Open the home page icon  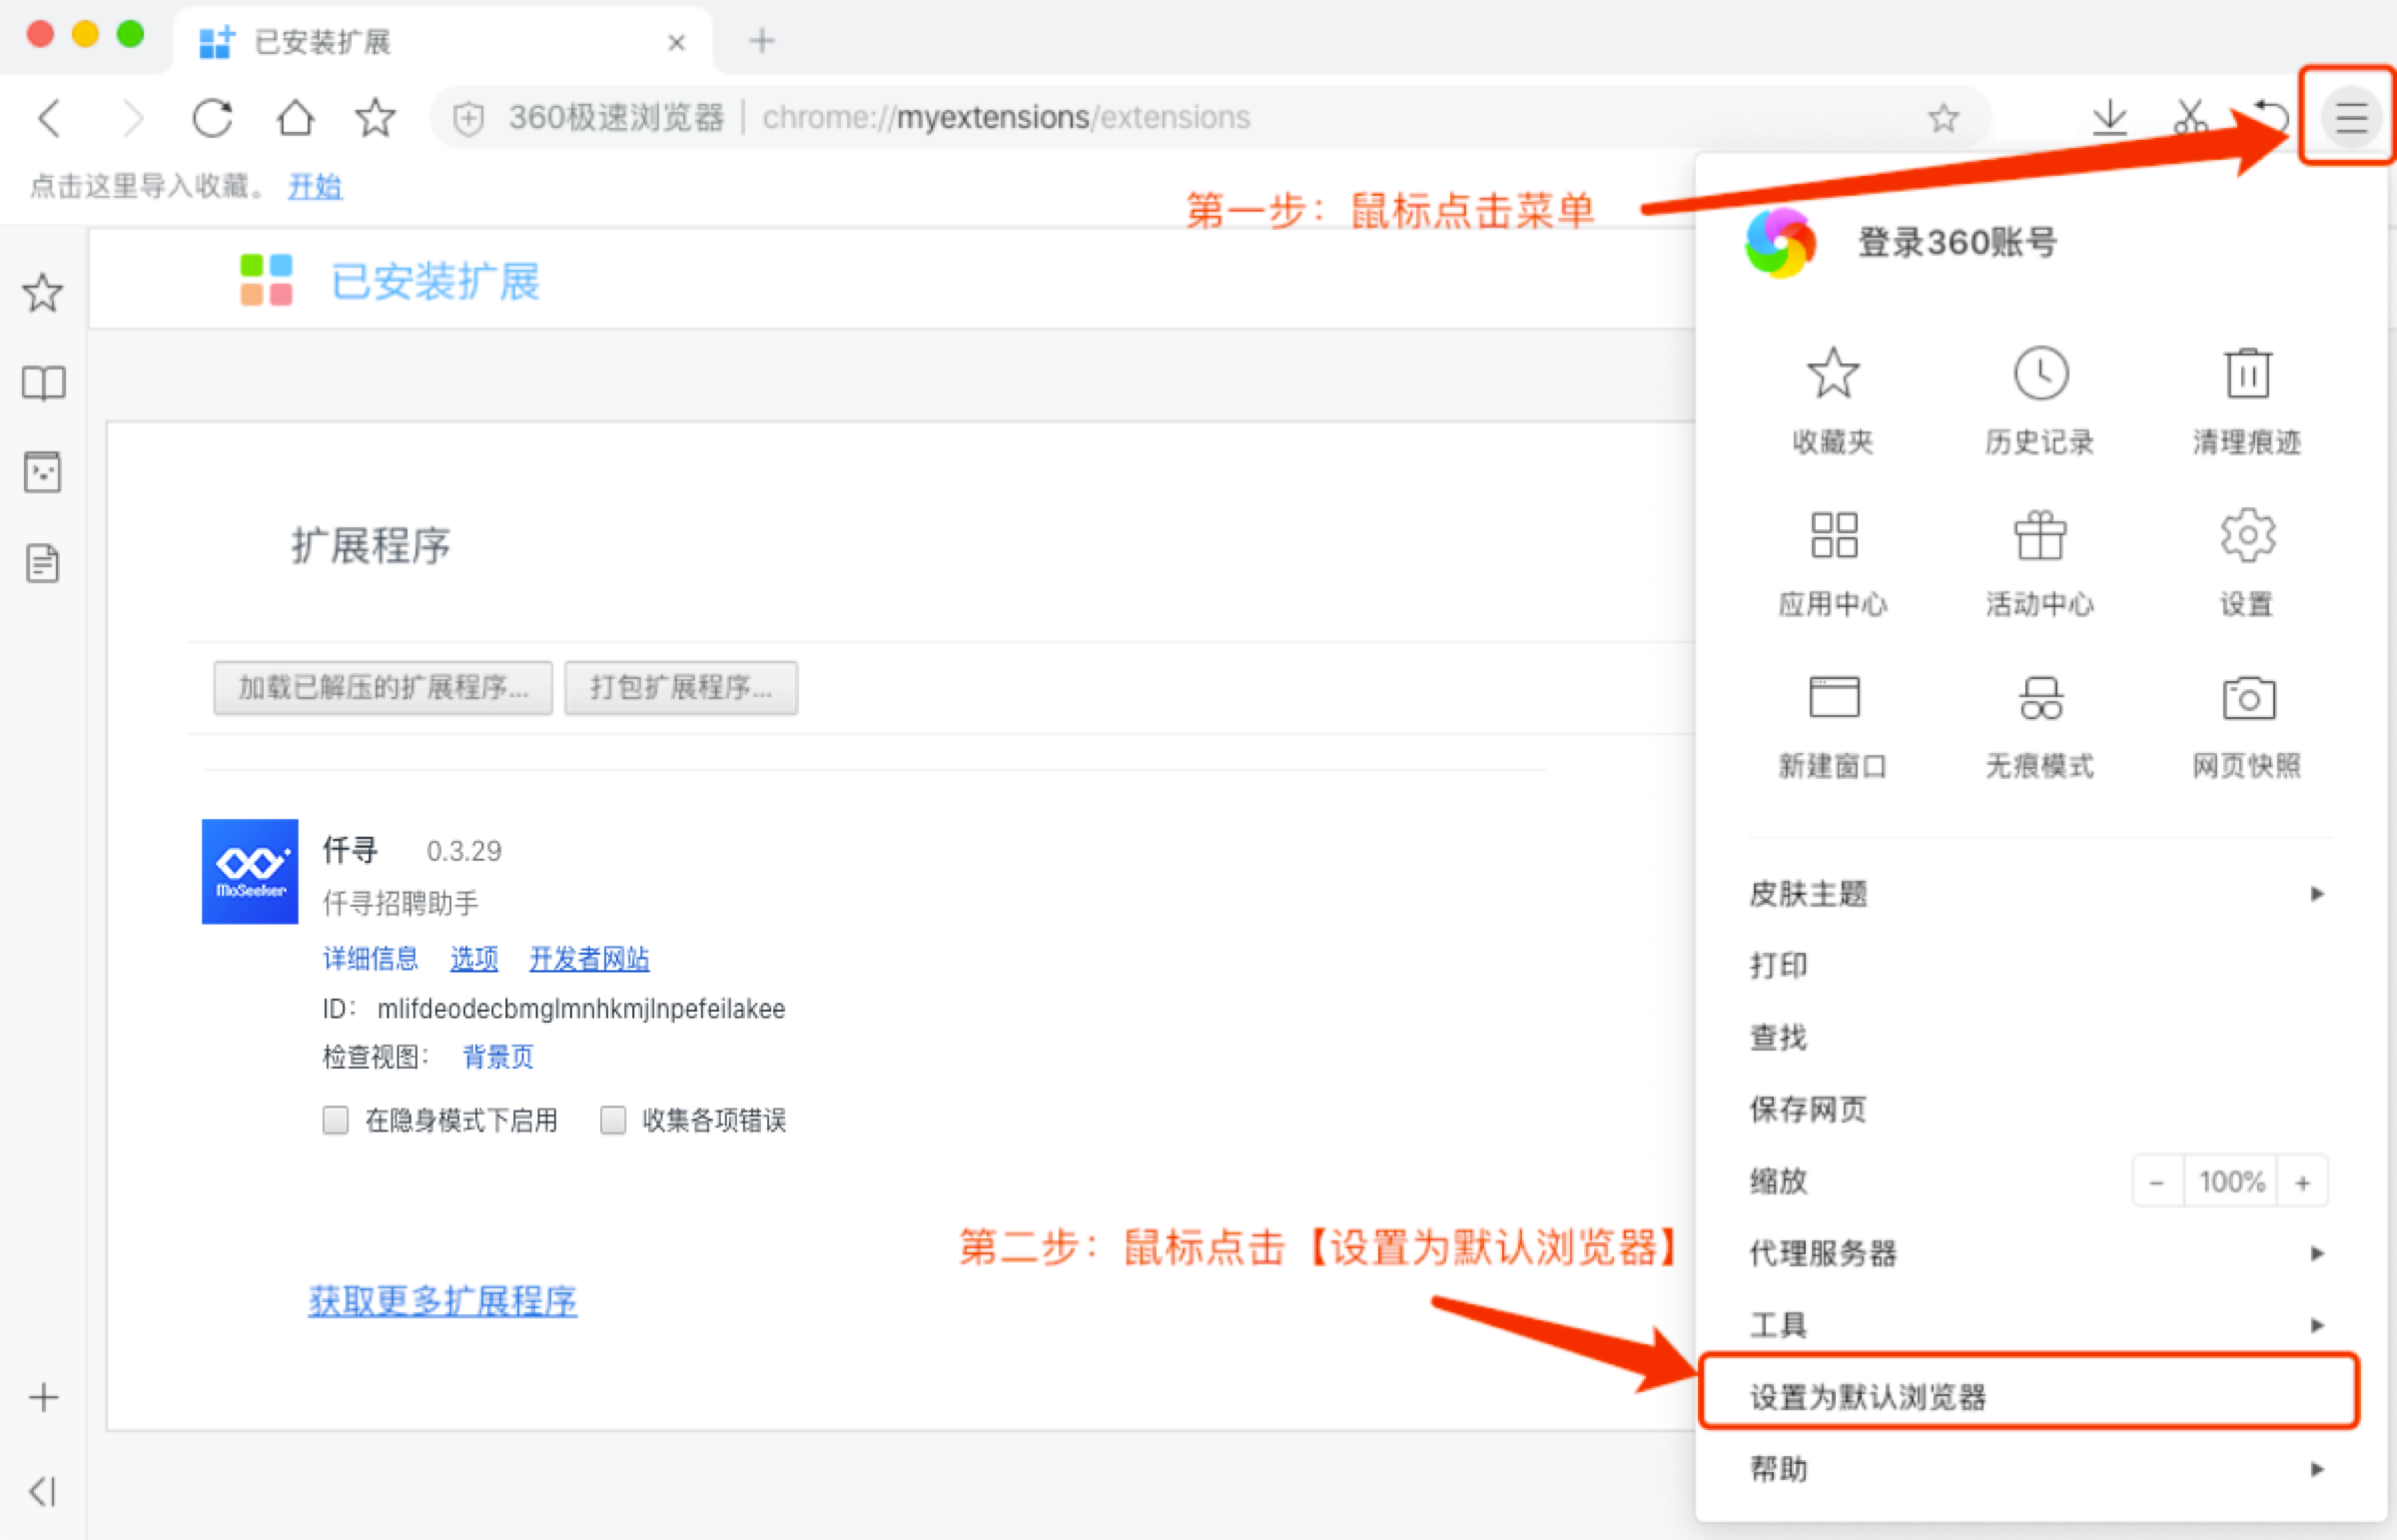[x=295, y=118]
